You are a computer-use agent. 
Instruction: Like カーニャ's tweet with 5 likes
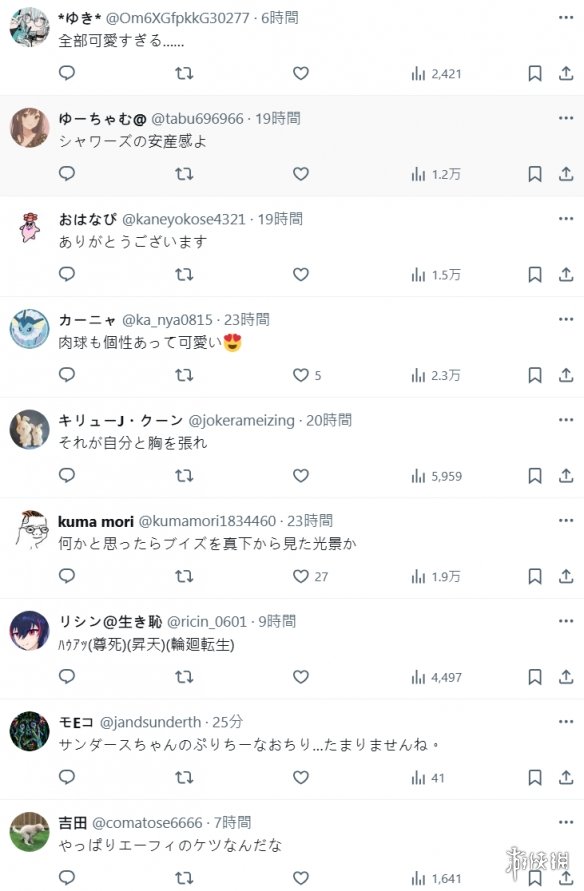300,375
